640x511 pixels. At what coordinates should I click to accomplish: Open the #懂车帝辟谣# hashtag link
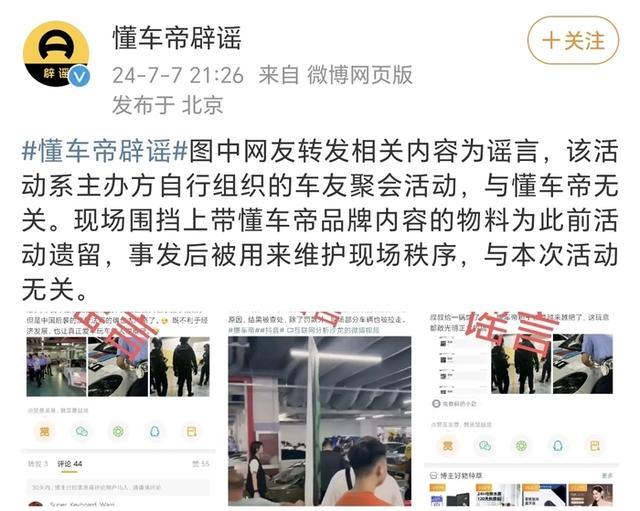pos(104,151)
